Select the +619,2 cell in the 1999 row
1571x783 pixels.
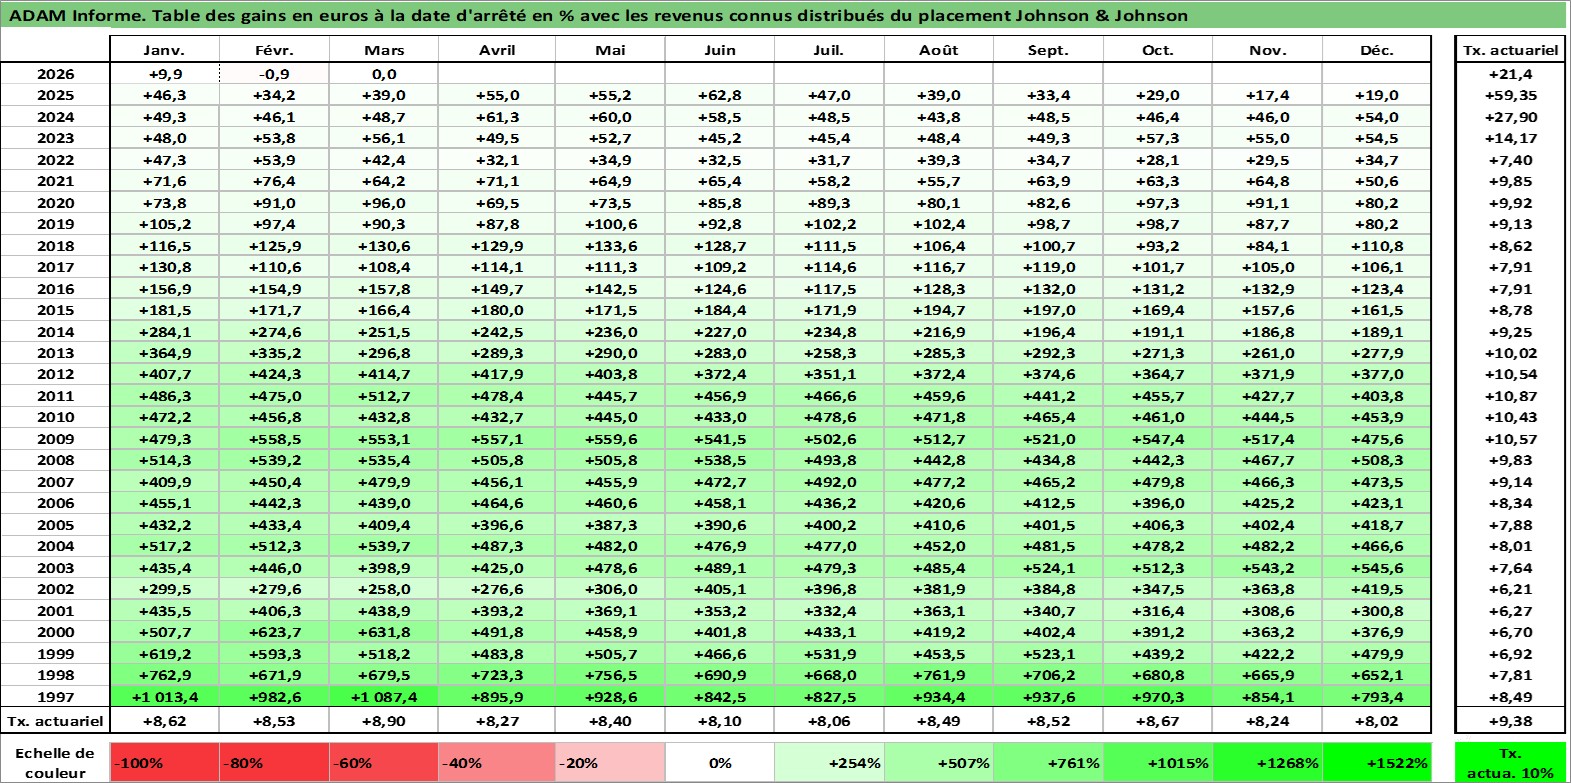(x=164, y=654)
